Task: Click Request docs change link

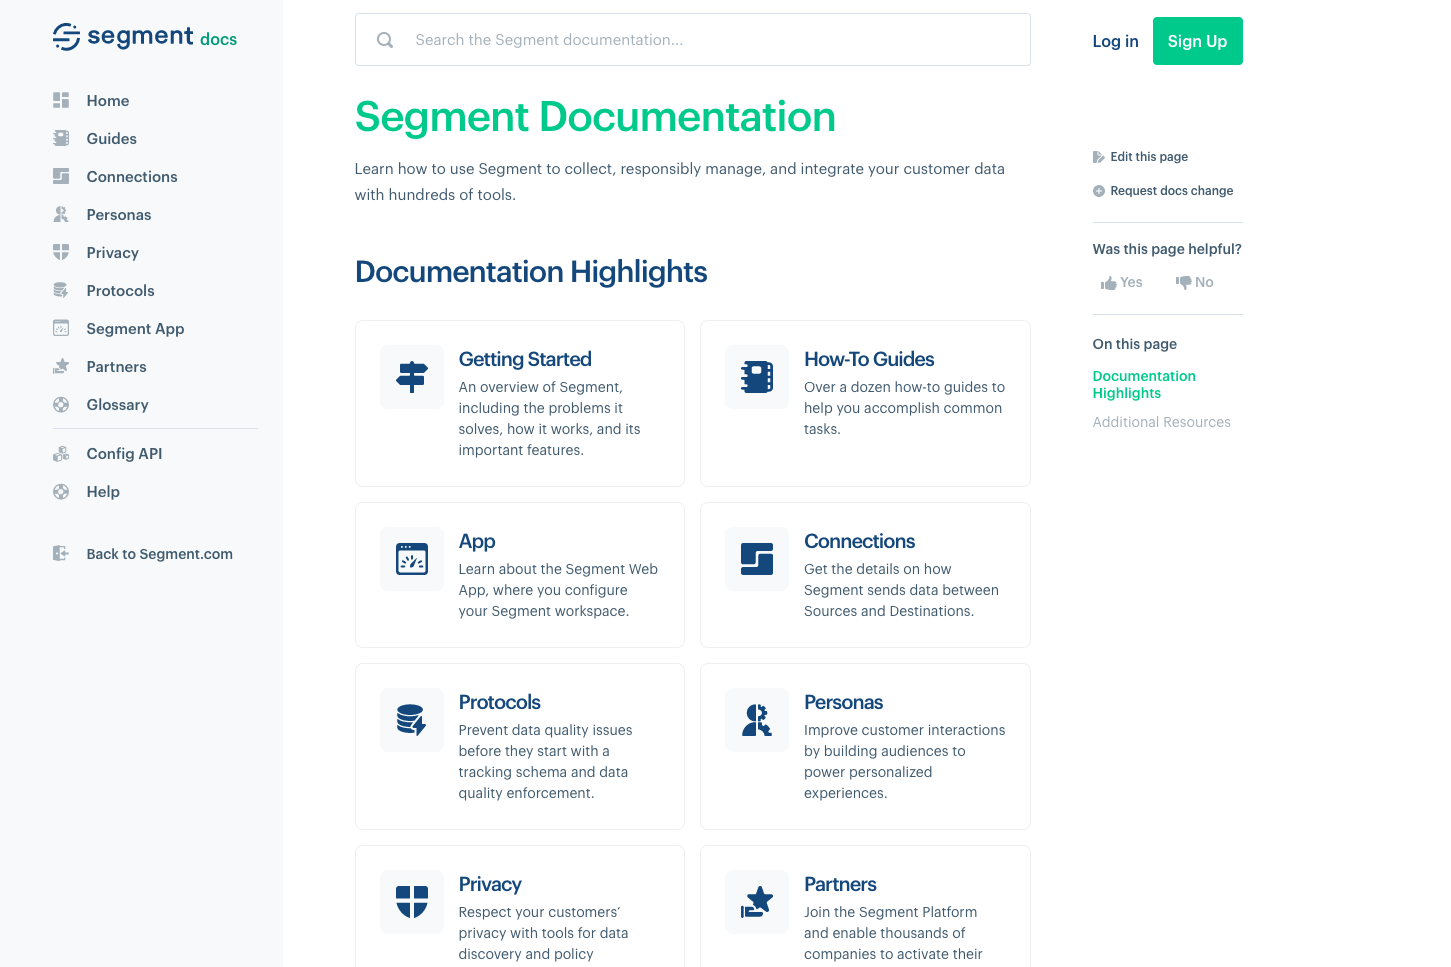Action: click(x=1172, y=191)
